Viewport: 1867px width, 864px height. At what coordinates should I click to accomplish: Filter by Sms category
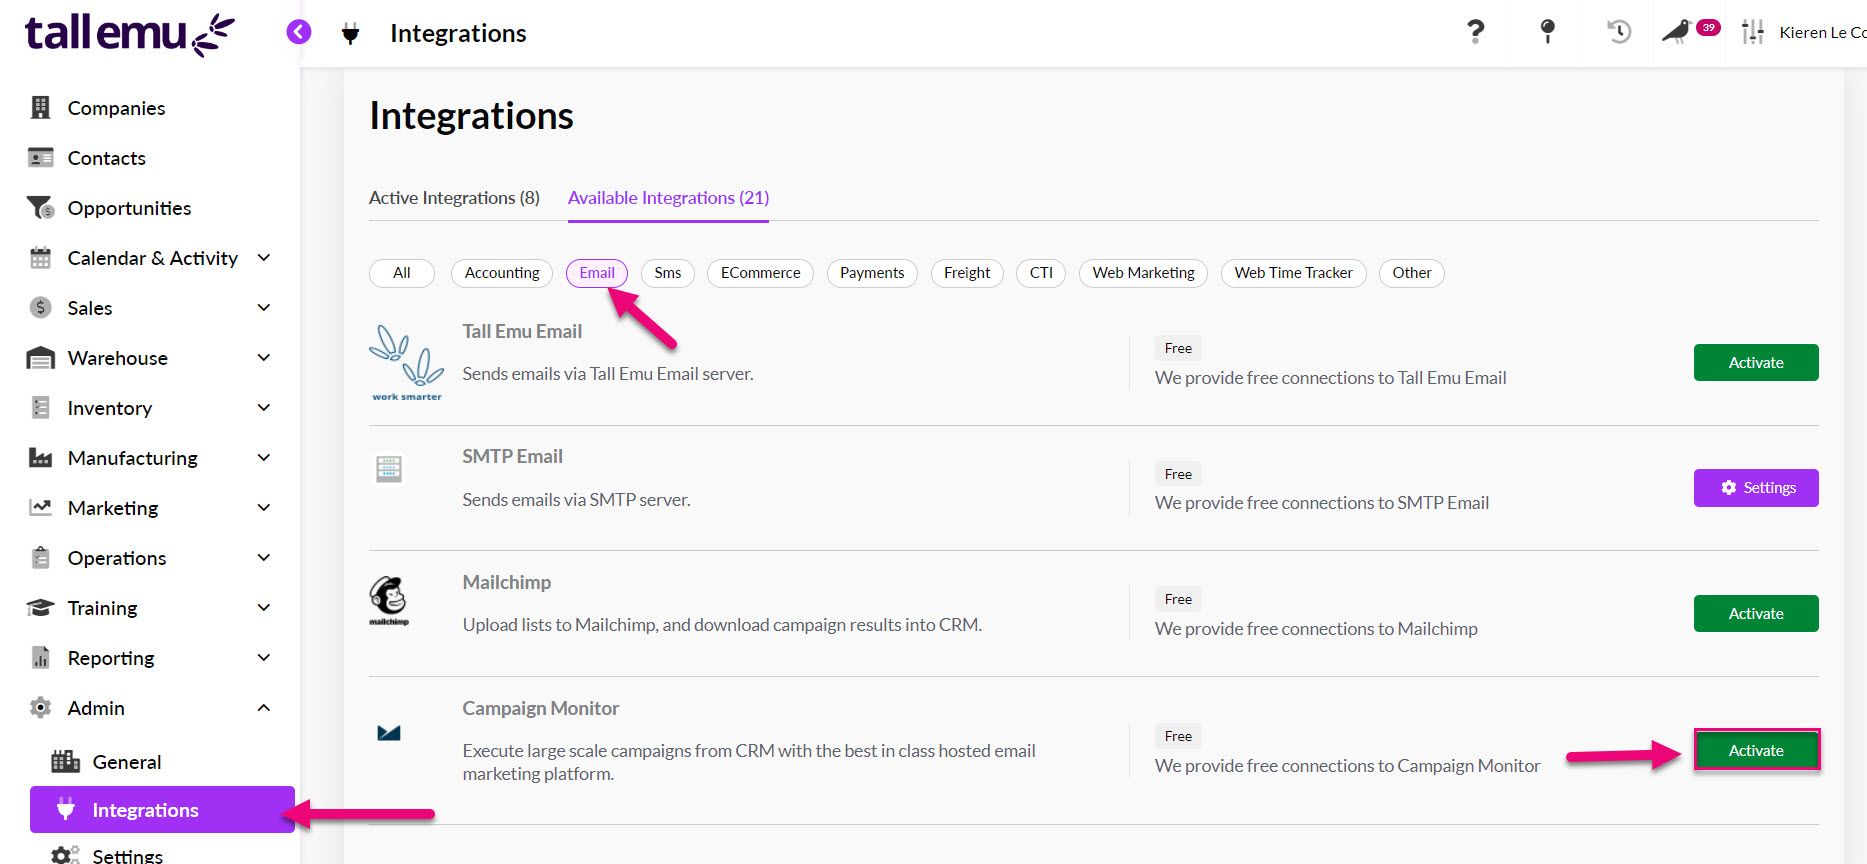coord(668,273)
